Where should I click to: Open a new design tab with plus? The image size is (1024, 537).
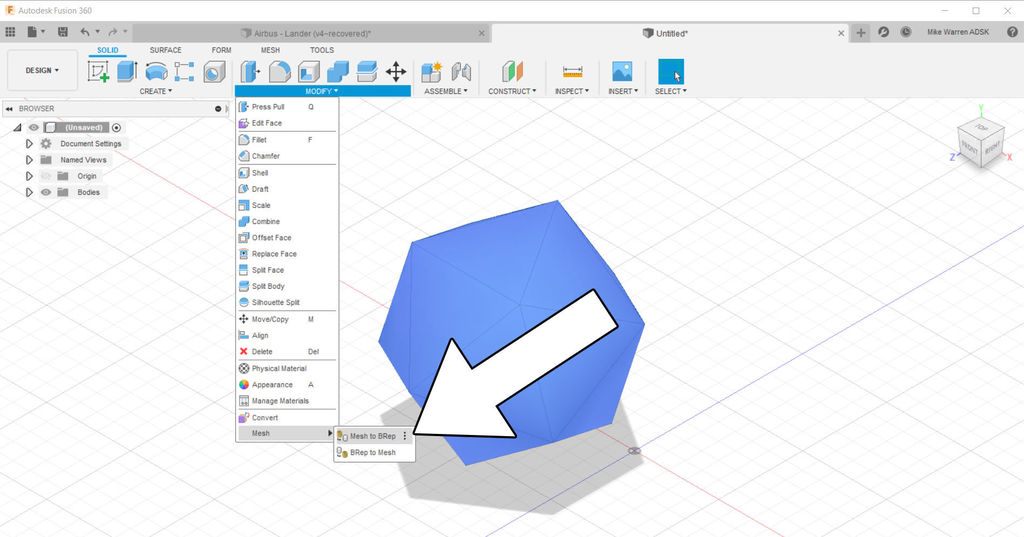861,33
